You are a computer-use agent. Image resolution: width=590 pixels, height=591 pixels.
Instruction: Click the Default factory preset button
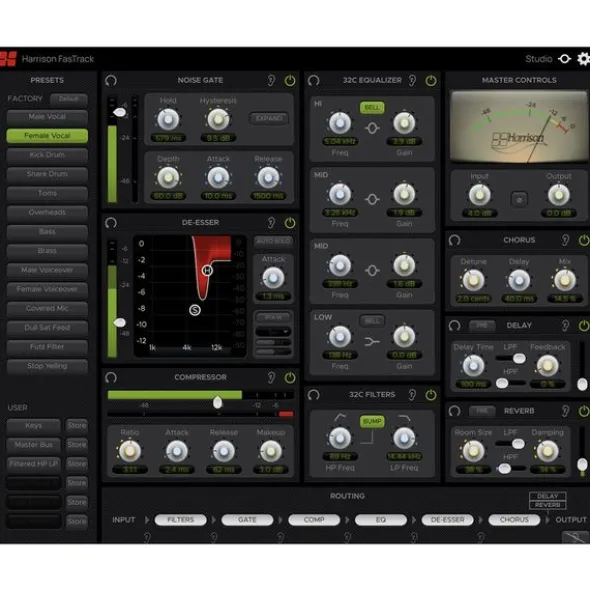click(x=69, y=99)
